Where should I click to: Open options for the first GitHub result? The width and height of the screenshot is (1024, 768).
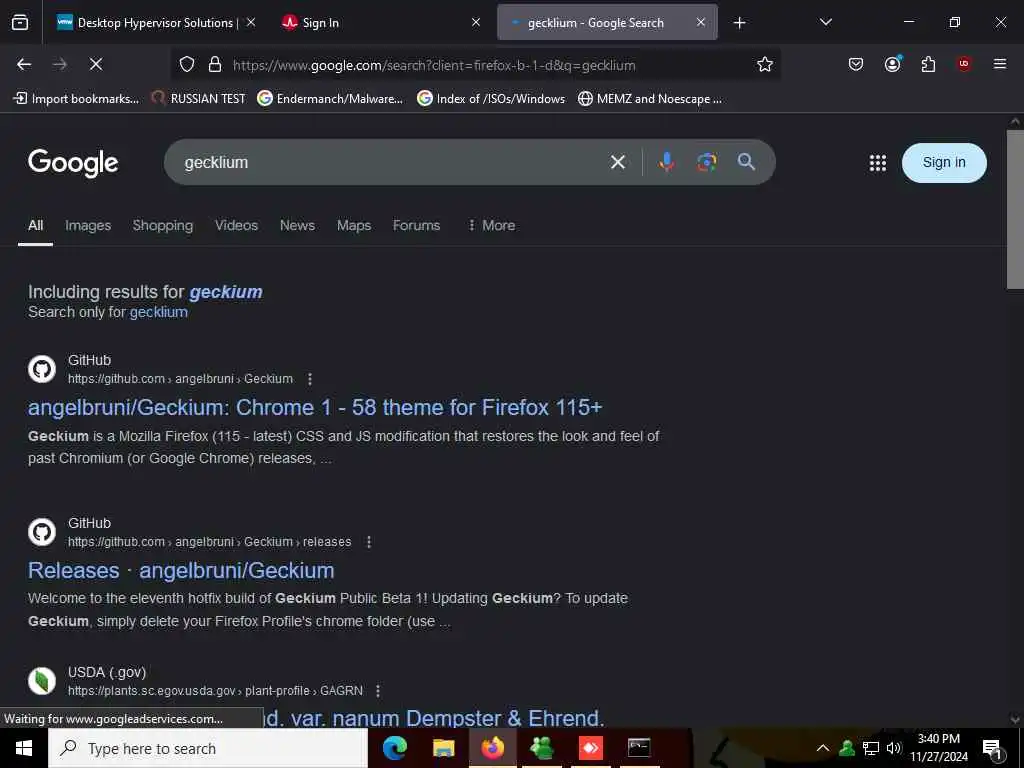(x=310, y=379)
